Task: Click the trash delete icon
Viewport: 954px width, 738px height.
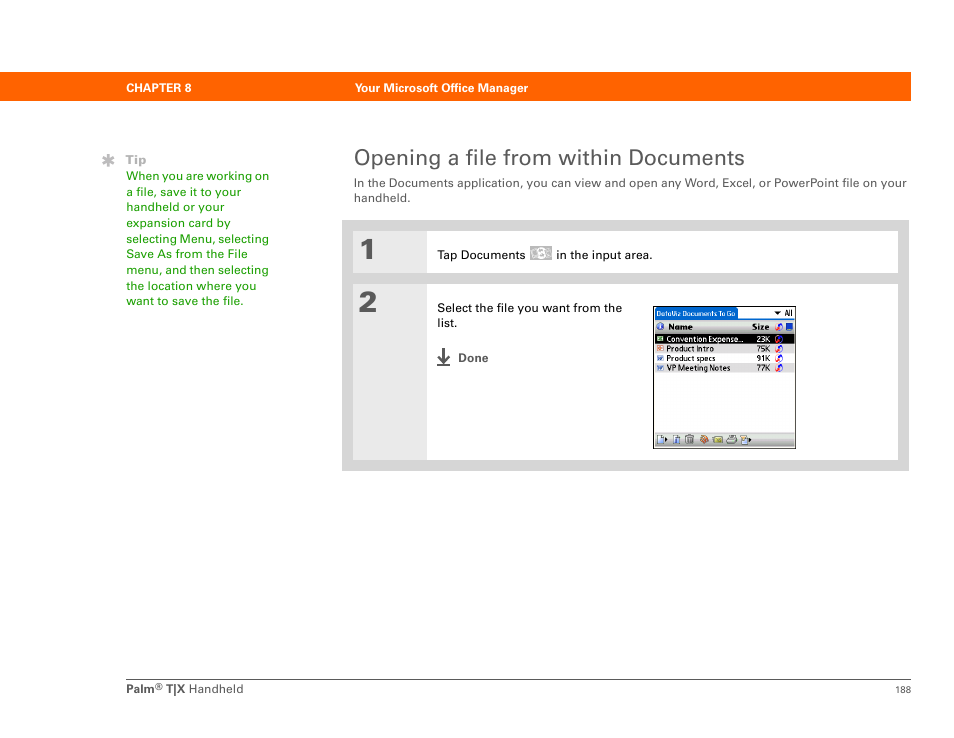Action: point(689,439)
